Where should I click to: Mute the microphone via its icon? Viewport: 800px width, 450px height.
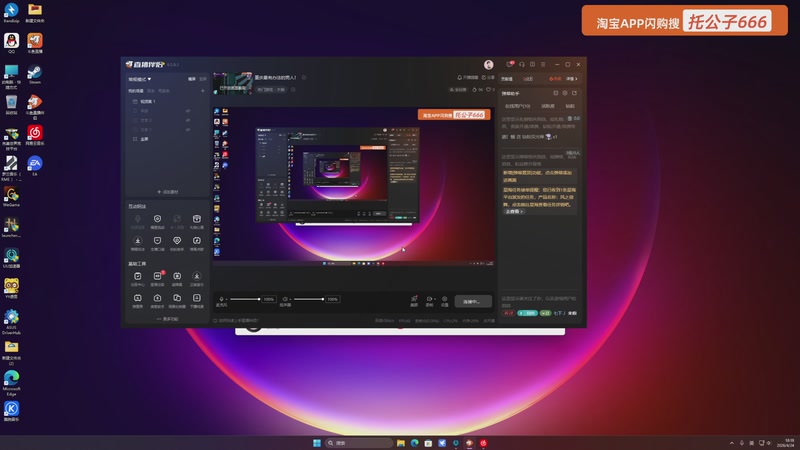pos(221,299)
